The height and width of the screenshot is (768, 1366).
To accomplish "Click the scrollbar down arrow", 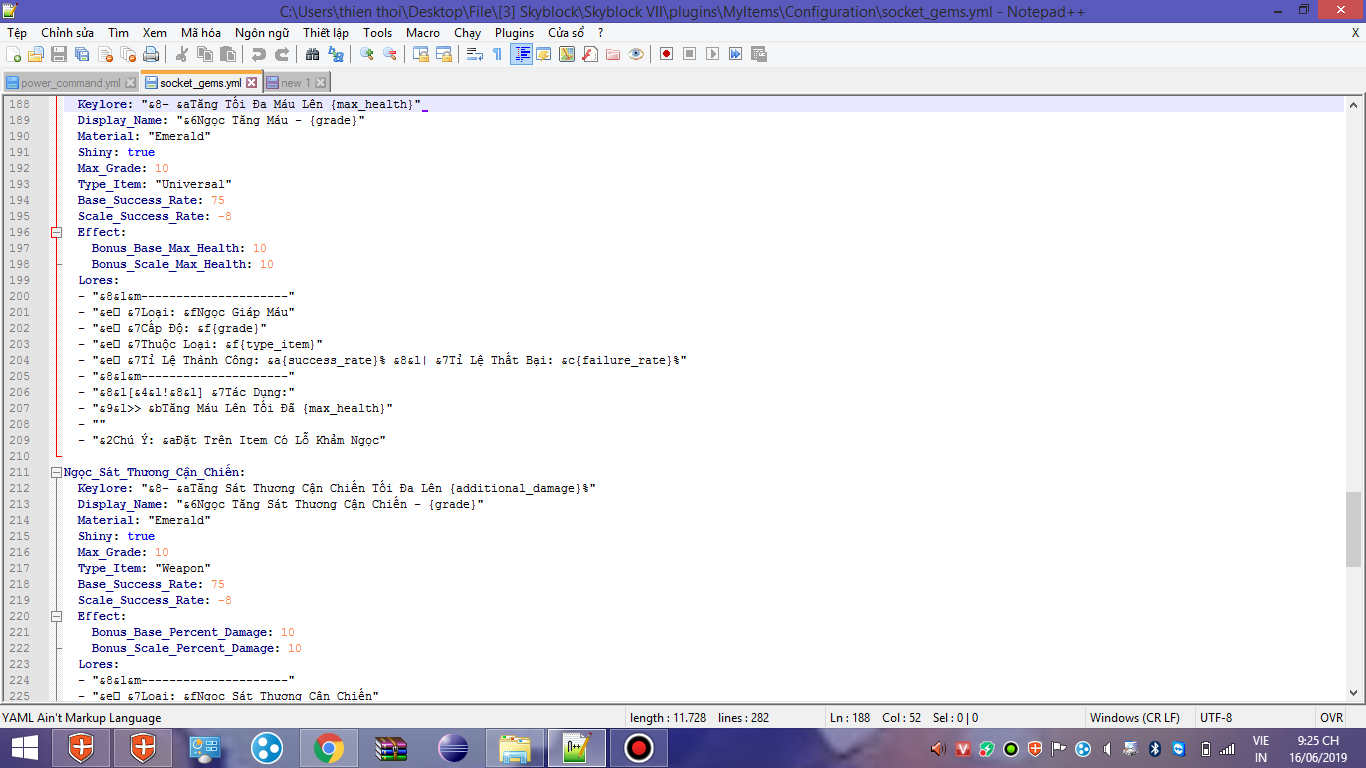I will (1353, 692).
